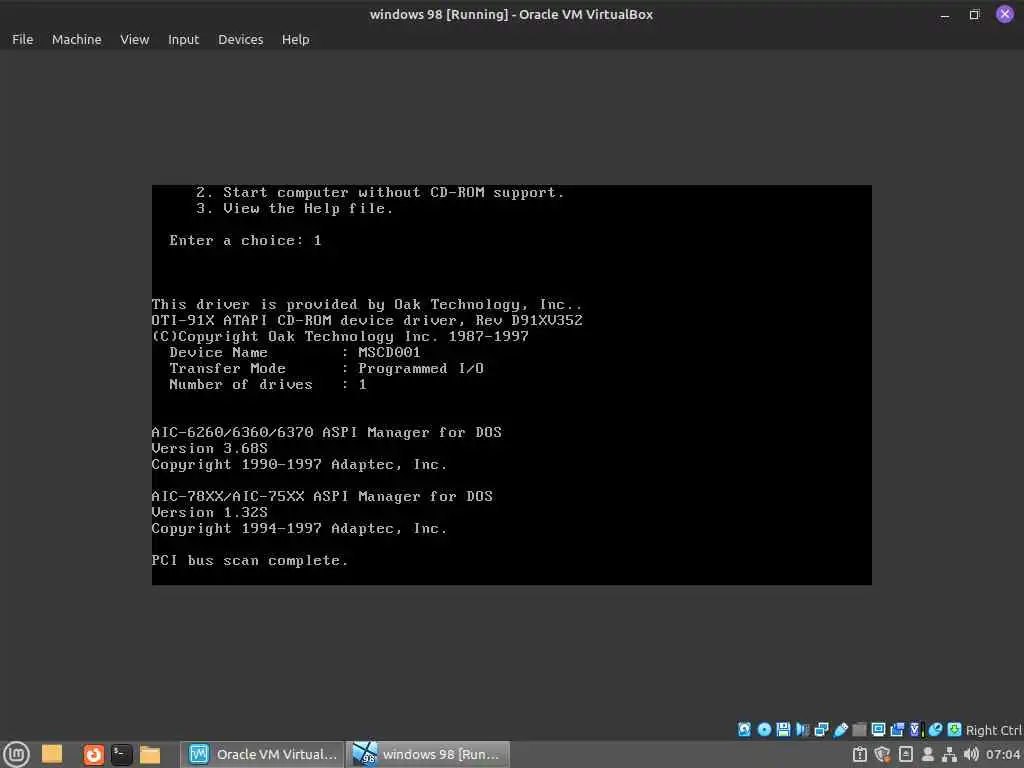The height and width of the screenshot is (768, 1024).
Task: Close the windows 98 VM window
Action: 1004,14
